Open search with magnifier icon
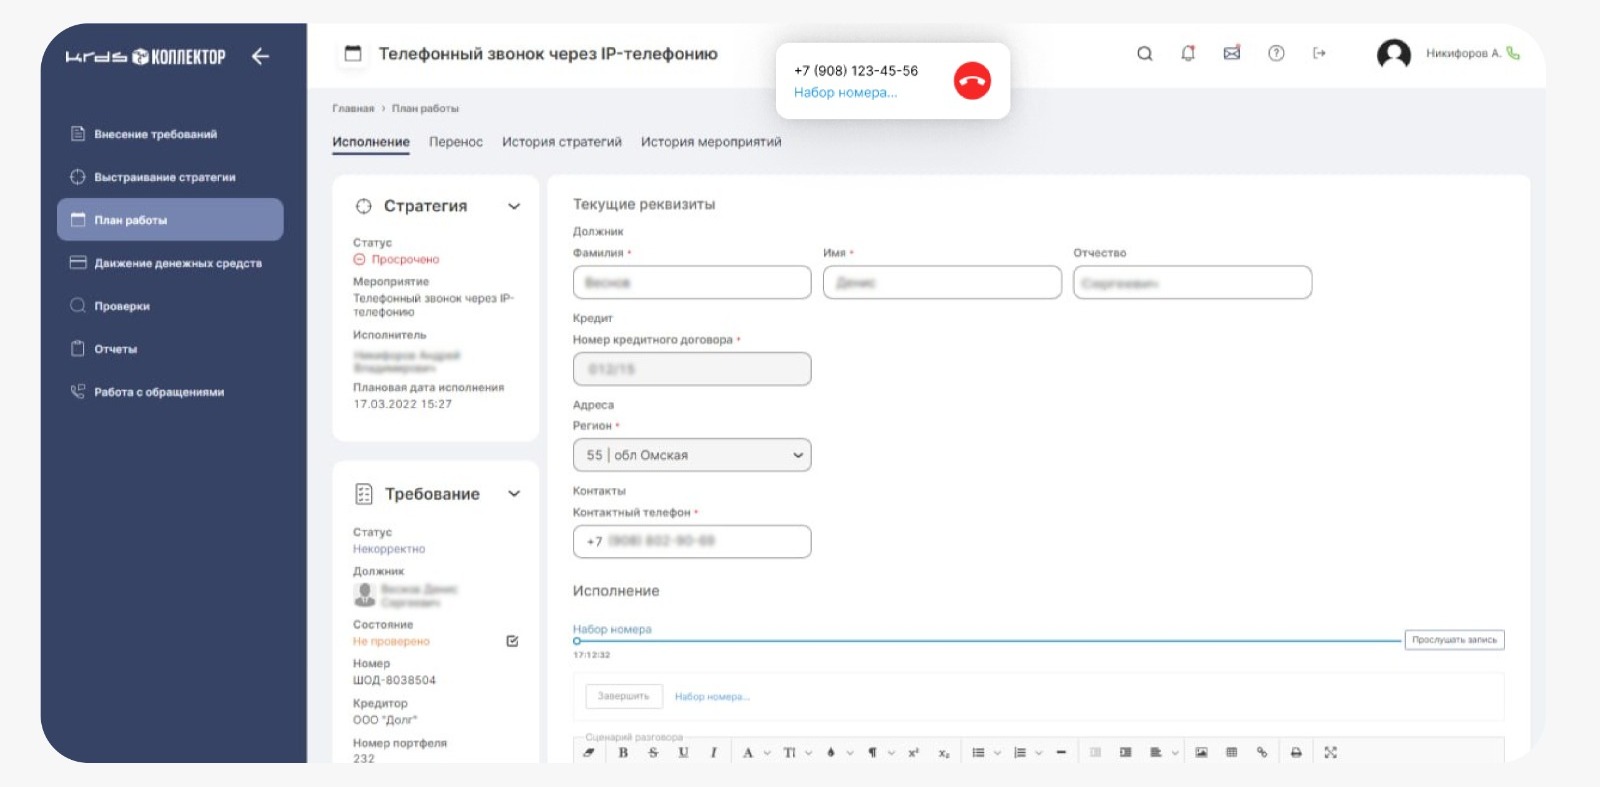 tap(1145, 54)
